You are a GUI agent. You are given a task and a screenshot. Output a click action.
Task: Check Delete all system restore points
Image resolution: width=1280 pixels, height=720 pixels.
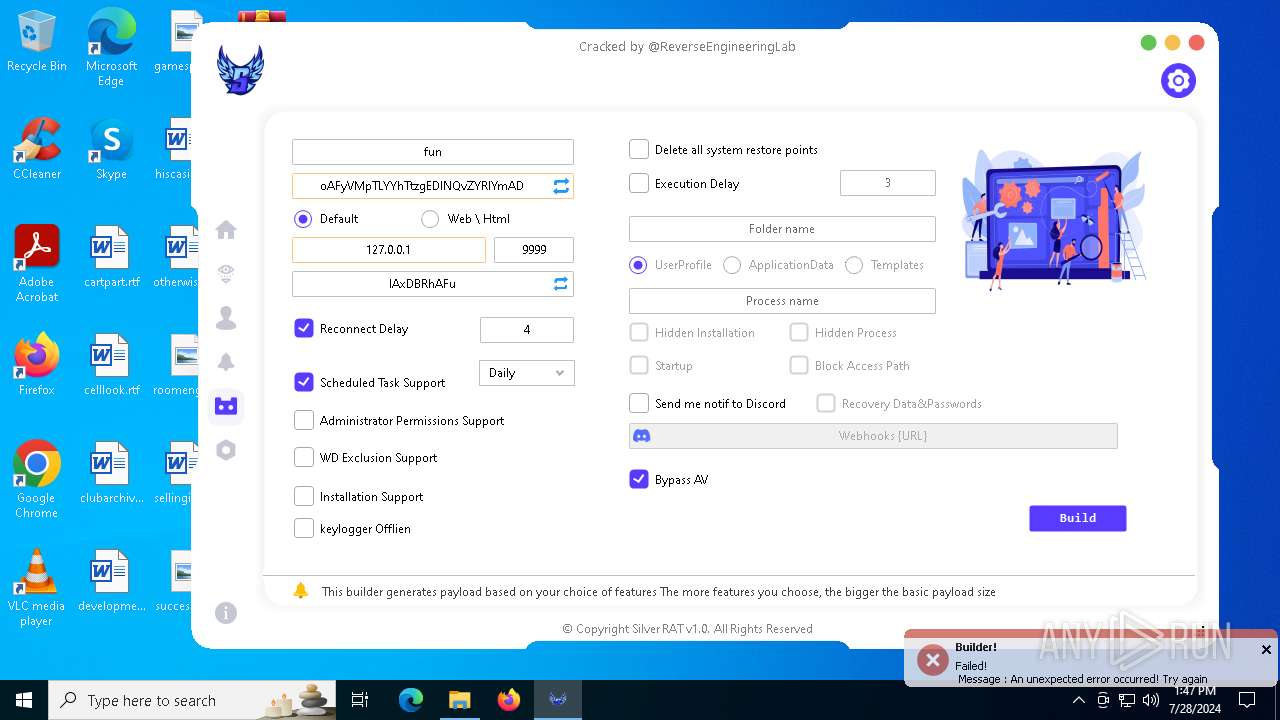[639, 149]
